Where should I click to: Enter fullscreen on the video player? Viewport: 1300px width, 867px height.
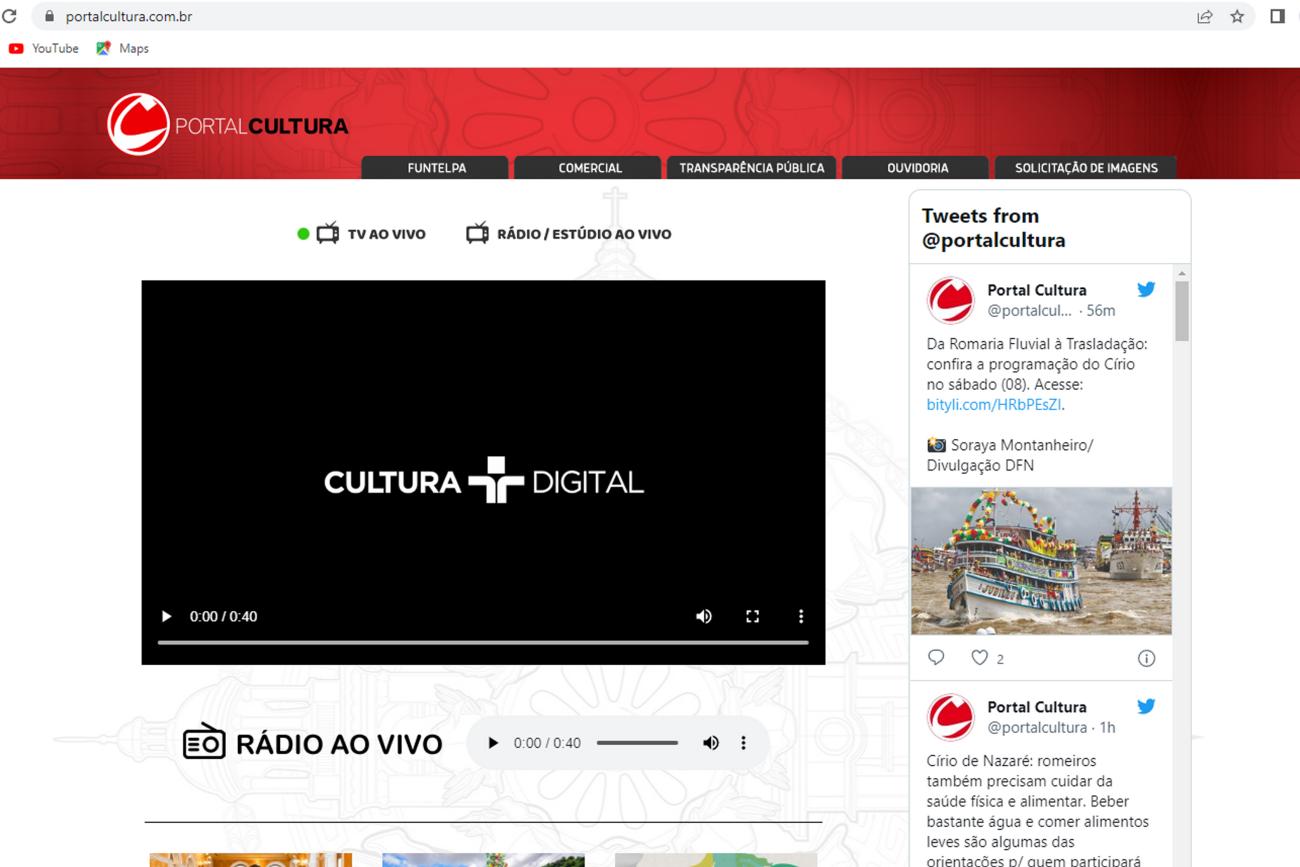[753, 616]
